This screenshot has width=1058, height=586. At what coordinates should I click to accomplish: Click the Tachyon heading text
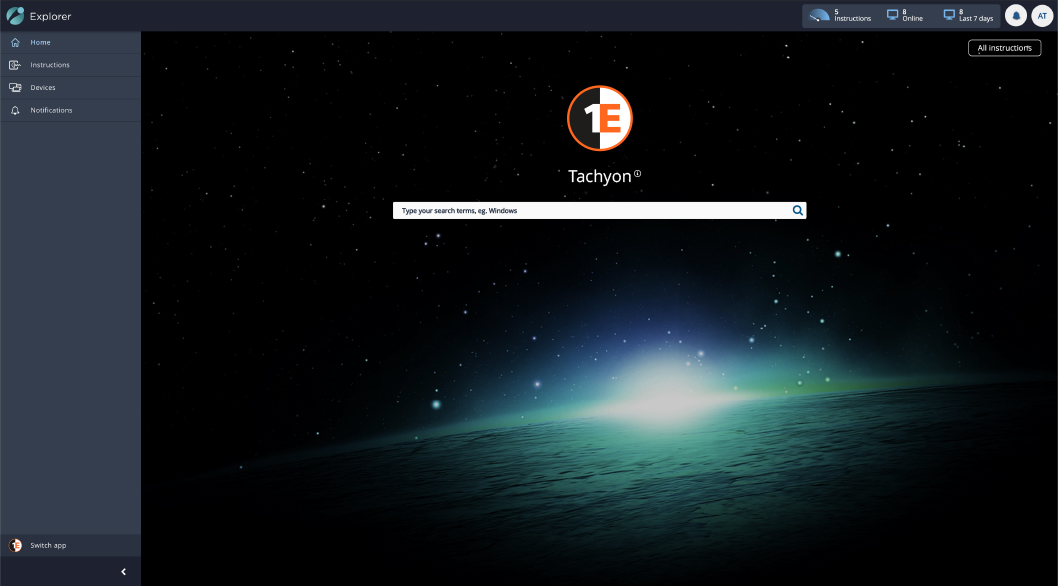[600, 177]
